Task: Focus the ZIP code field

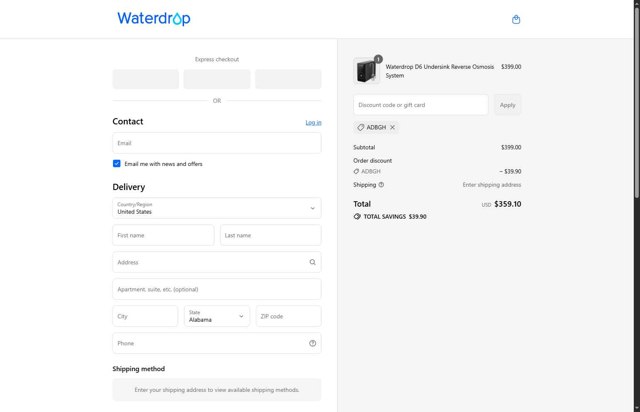Action: click(289, 316)
